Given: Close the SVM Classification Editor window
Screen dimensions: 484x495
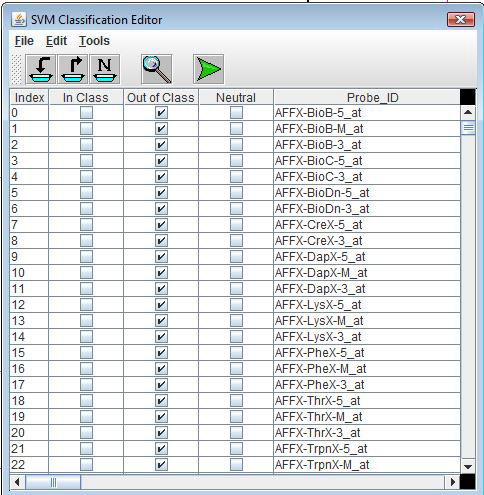Looking at the screenshot, I should coord(461,19).
